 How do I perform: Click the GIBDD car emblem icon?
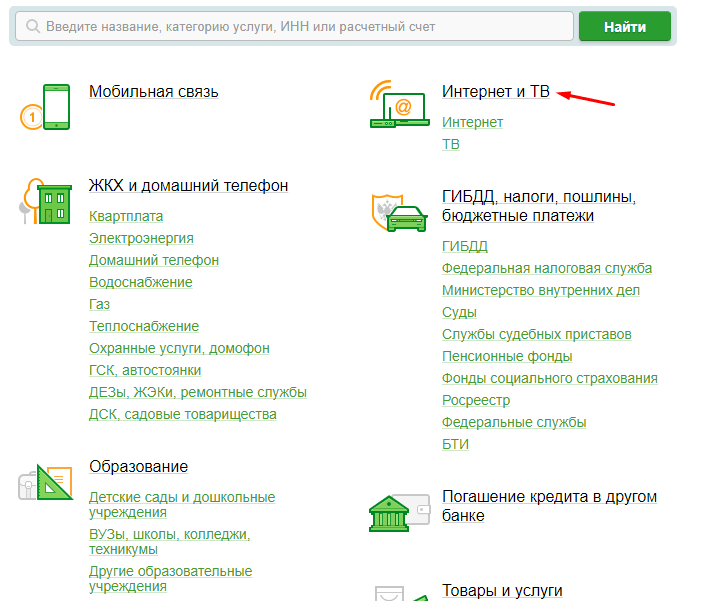[x=399, y=213]
